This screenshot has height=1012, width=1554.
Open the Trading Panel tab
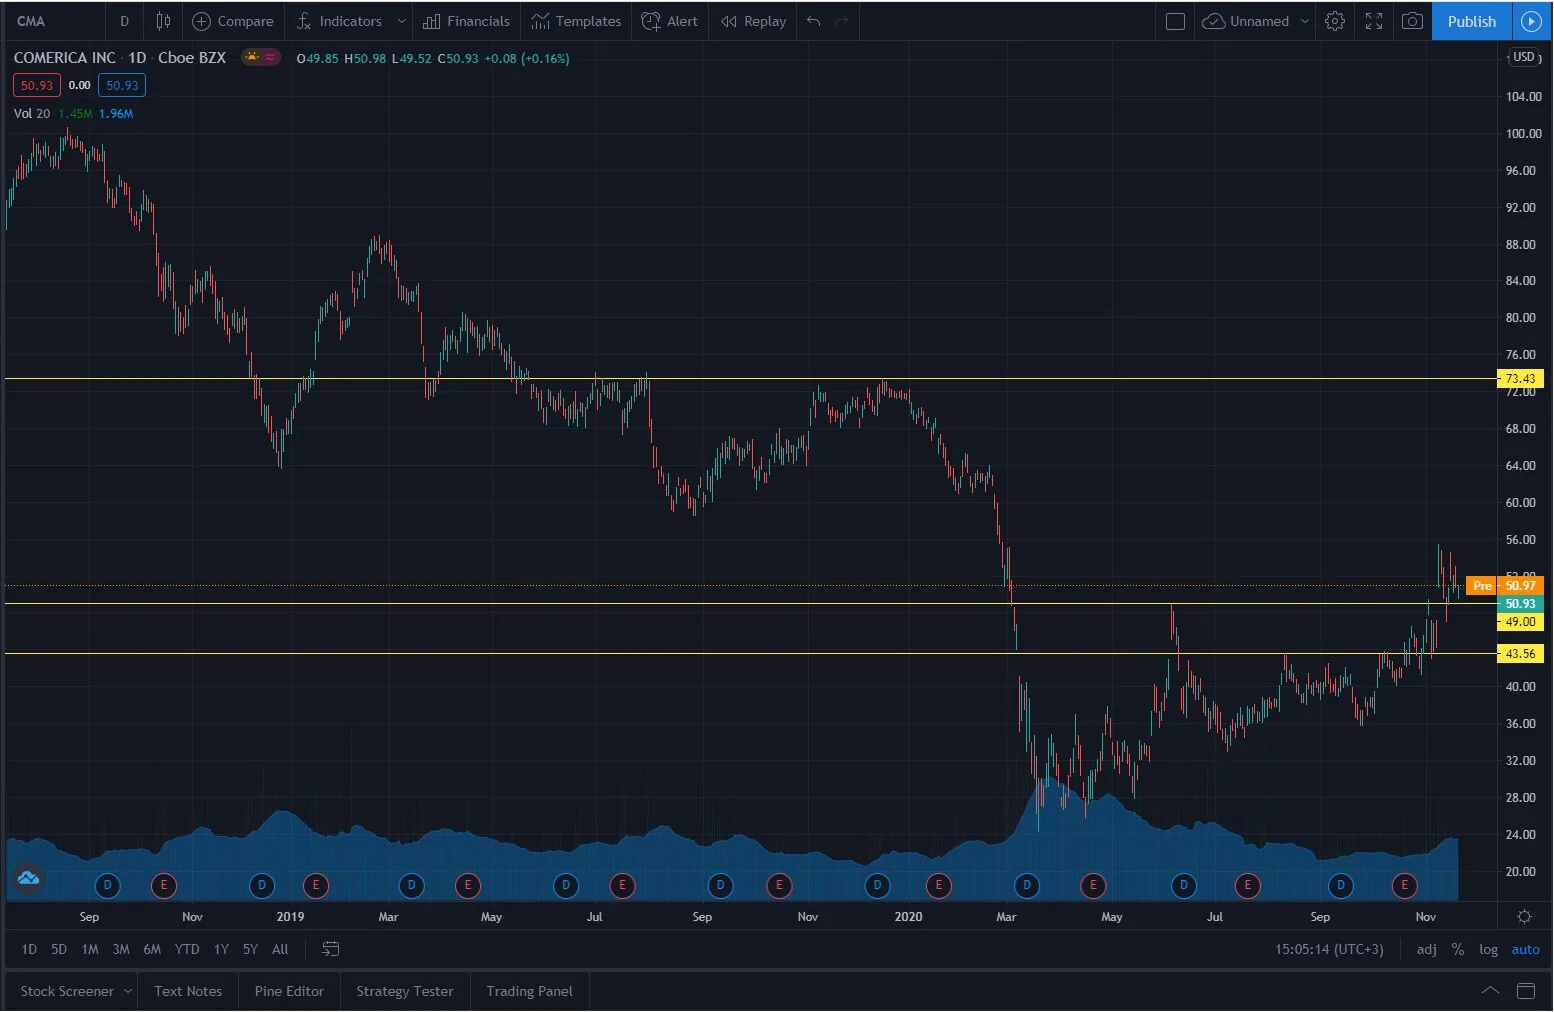tap(530, 991)
